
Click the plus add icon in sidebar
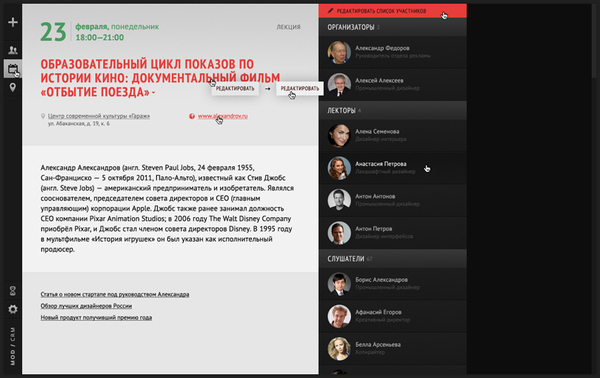click(x=13, y=22)
